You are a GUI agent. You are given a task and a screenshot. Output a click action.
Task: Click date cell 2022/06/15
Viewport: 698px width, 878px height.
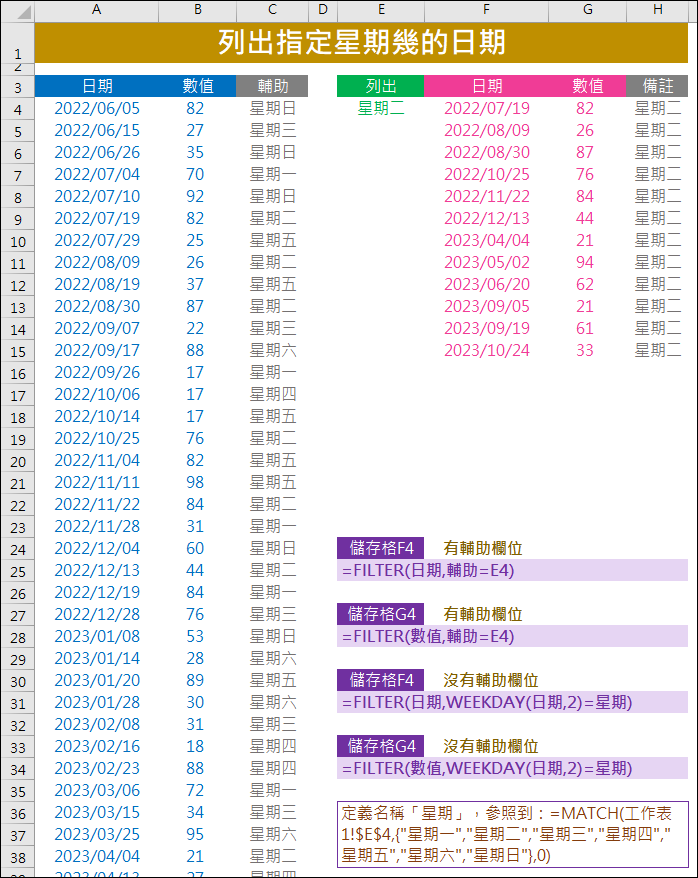point(97,130)
